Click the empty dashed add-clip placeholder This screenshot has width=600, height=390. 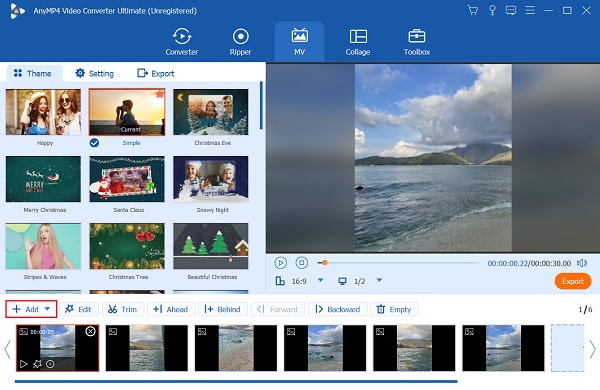point(567,348)
